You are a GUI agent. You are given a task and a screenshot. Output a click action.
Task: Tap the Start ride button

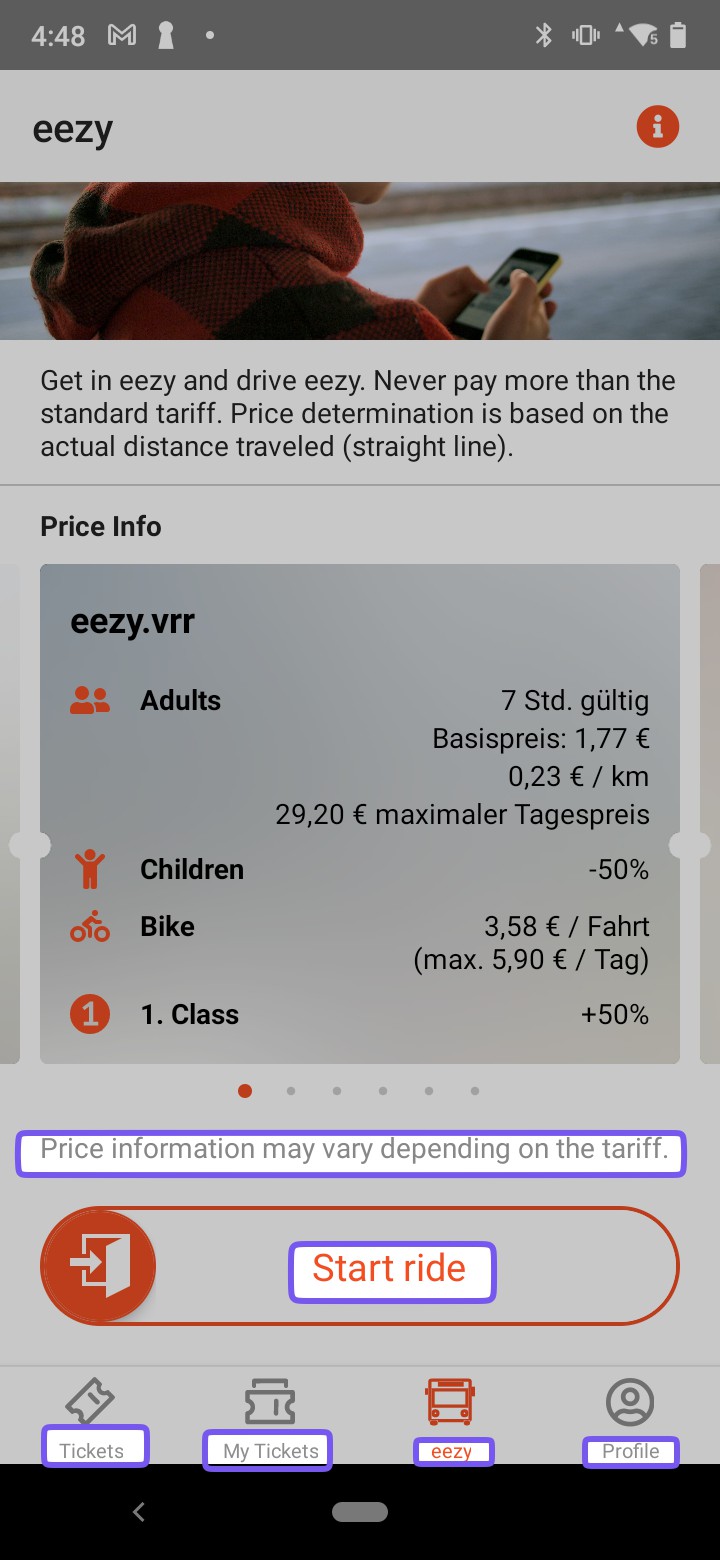(360, 1267)
